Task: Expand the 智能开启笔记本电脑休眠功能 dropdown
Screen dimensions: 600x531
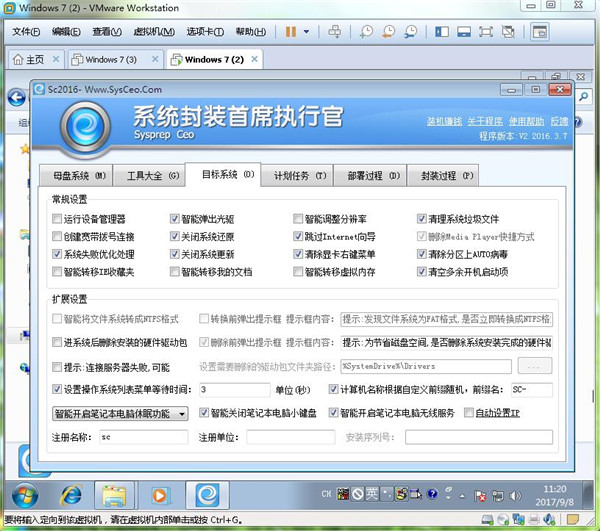Action: 120,414
